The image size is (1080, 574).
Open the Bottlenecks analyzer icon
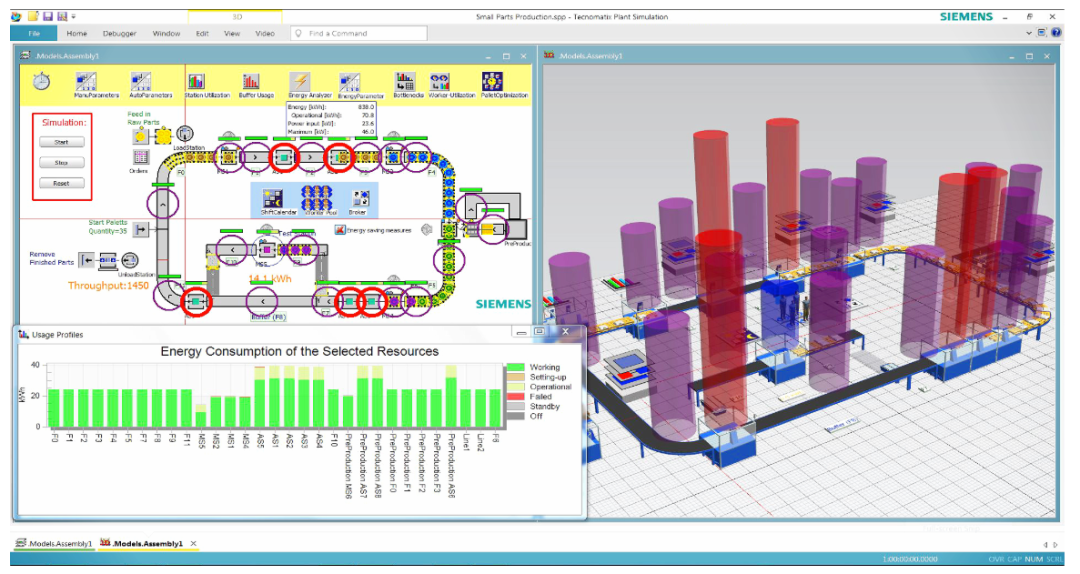point(405,81)
